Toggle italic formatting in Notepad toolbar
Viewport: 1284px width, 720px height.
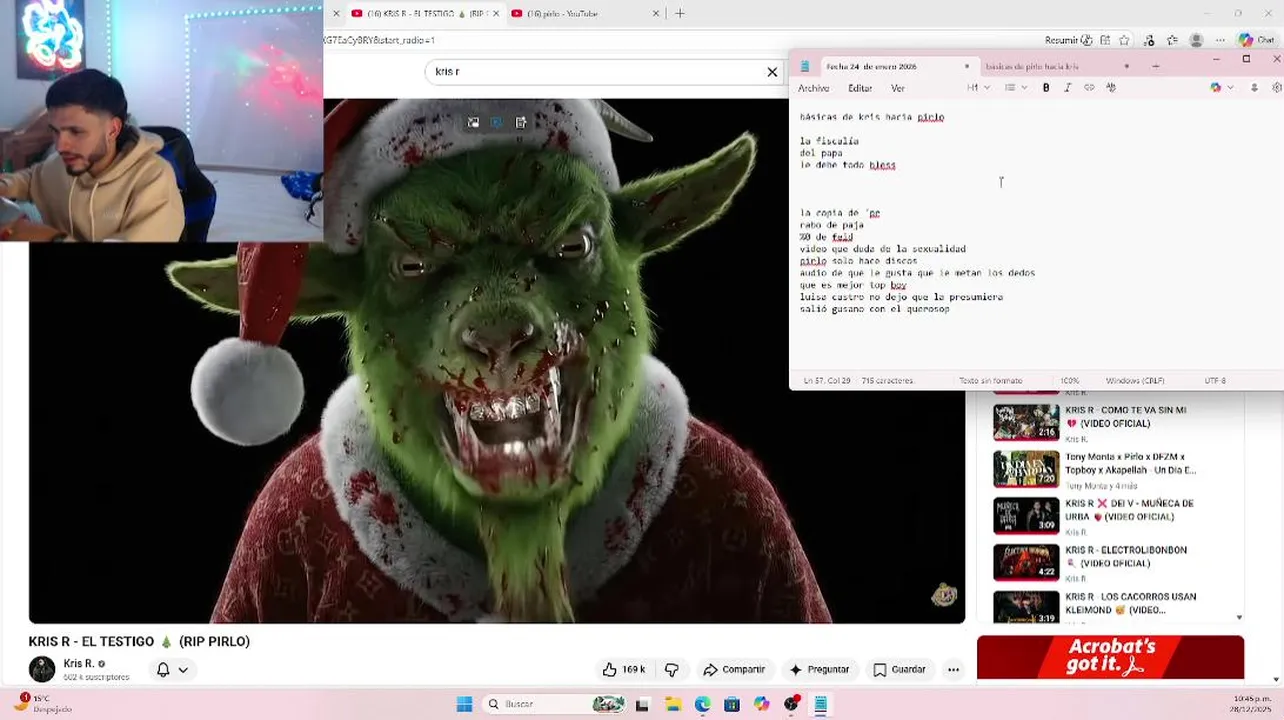tap(1067, 88)
